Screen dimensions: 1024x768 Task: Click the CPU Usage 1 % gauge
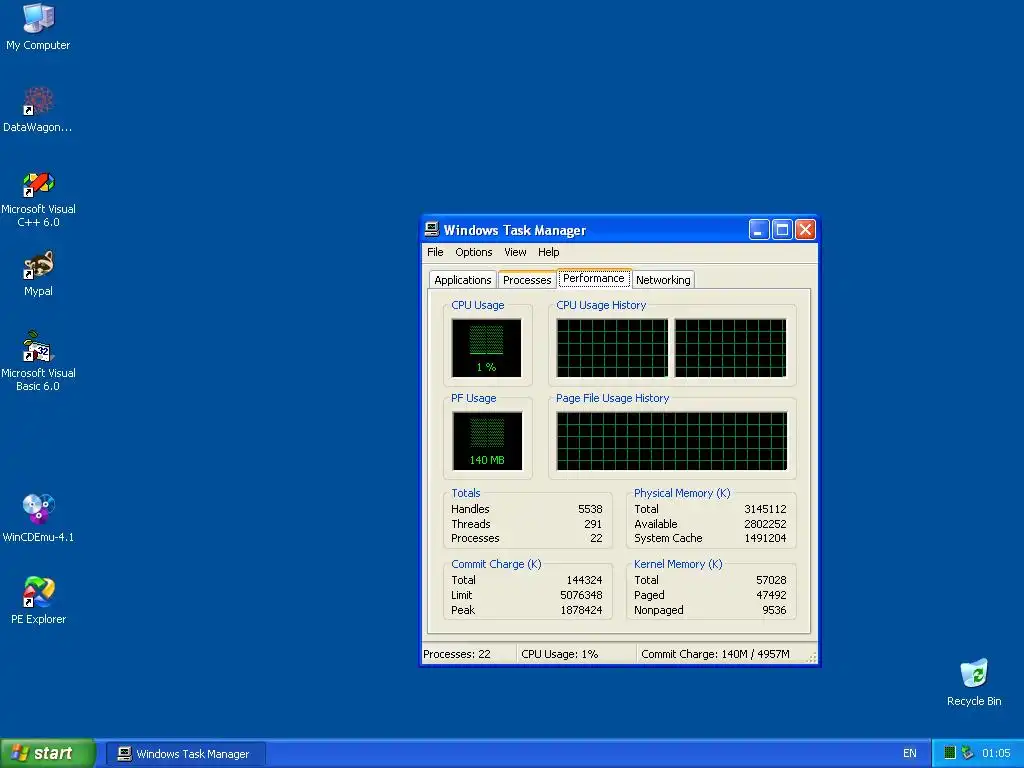point(487,348)
